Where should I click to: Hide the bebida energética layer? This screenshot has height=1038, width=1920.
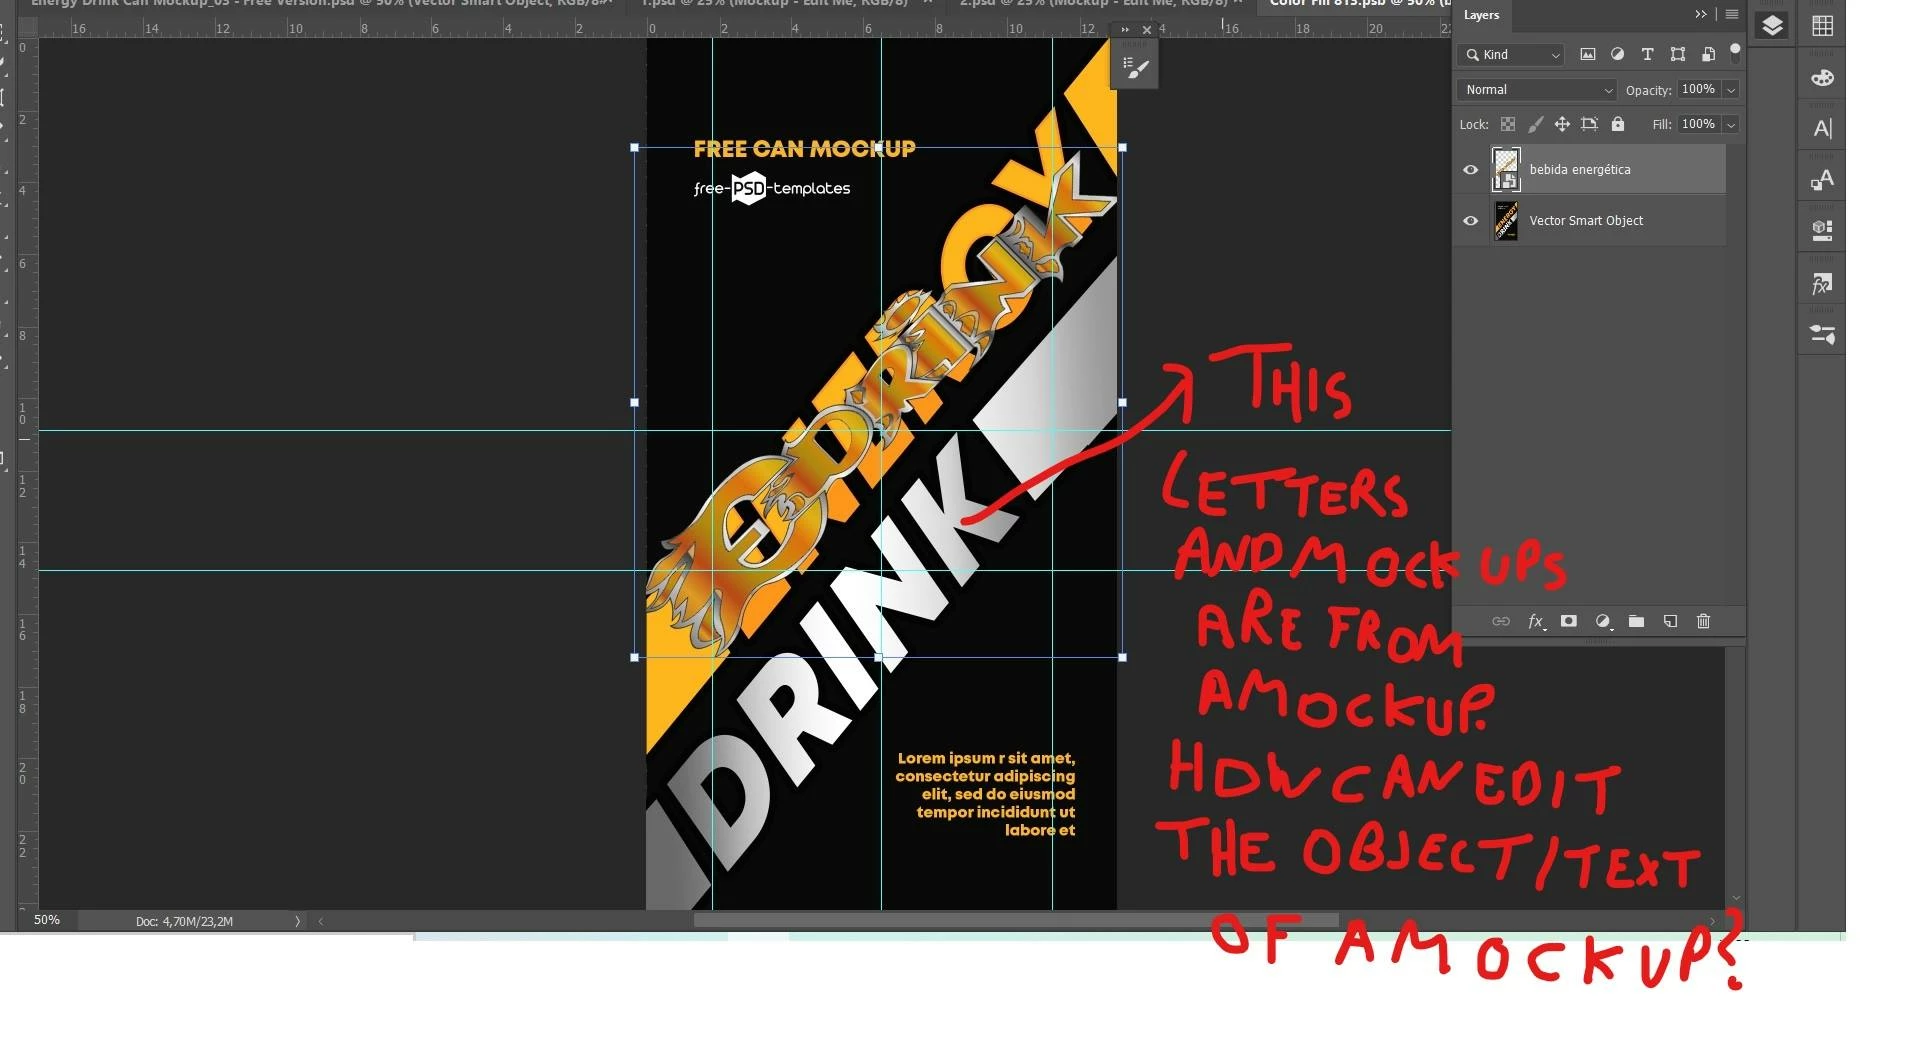pos(1470,170)
